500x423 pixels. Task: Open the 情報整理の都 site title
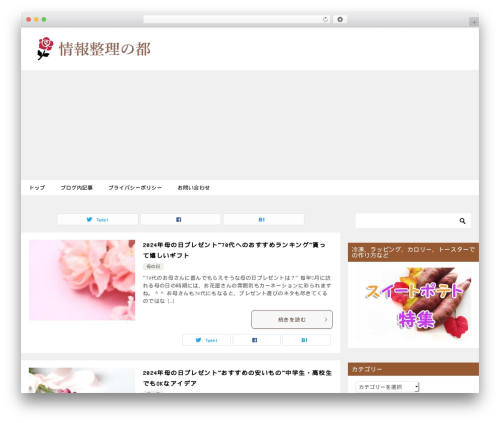(x=105, y=49)
